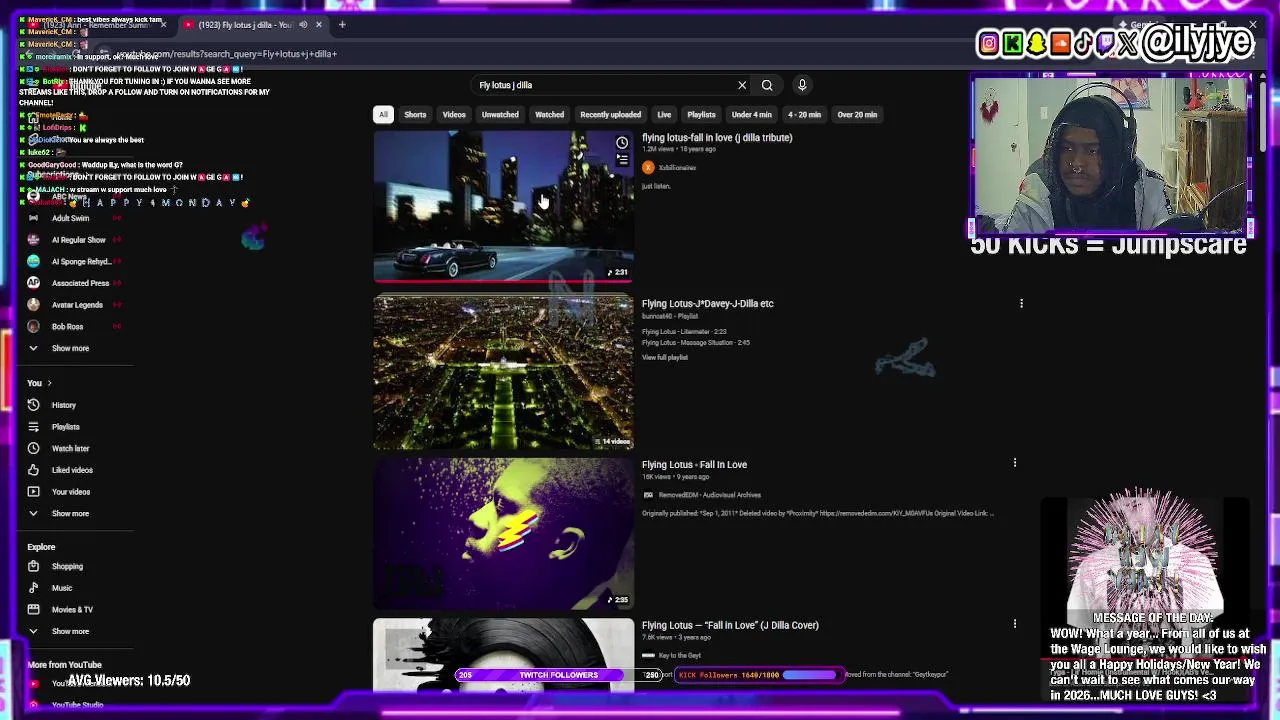
Task: Open flying lotus-fall in love (j dilla tribute) title
Action: 717,138
